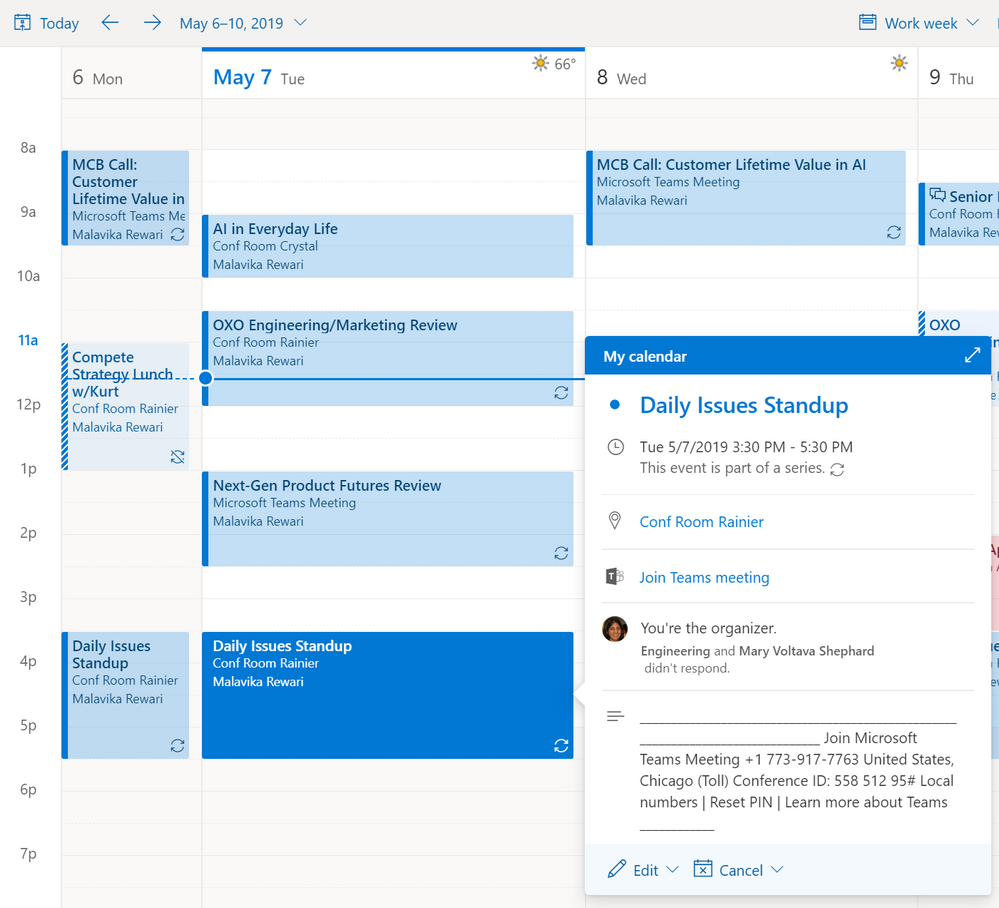Click Join Teams meeting link
Image resolution: width=999 pixels, height=908 pixels.
704,577
